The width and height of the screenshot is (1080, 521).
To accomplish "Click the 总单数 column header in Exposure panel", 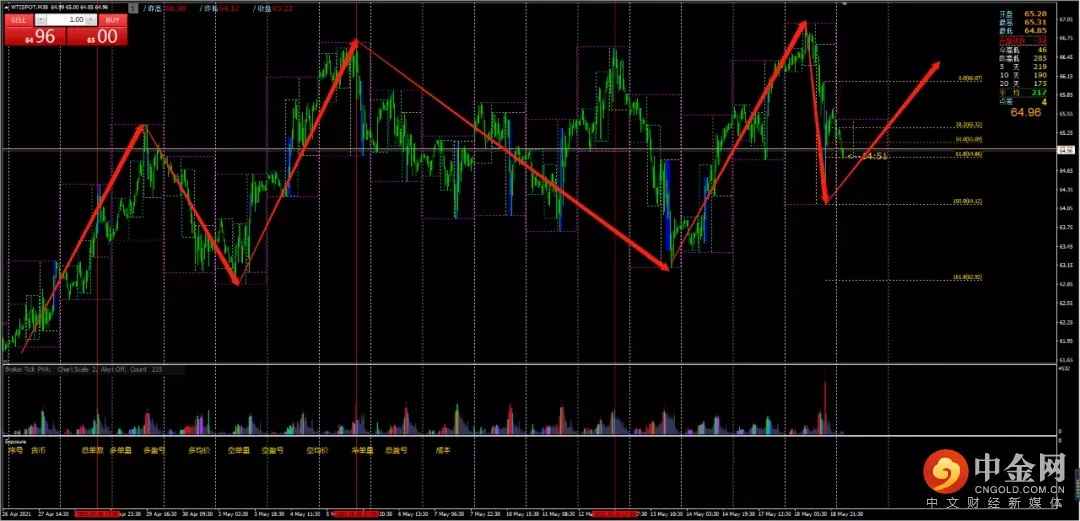I will coord(92,450).
